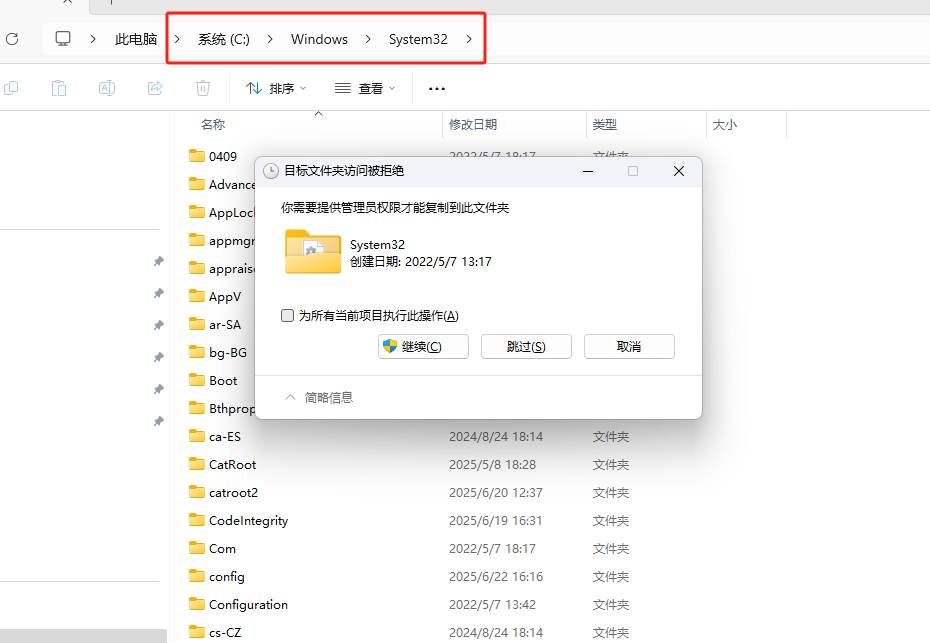
Task: Click the date "2025/6/19 16:31"
Action: (496, 520)
